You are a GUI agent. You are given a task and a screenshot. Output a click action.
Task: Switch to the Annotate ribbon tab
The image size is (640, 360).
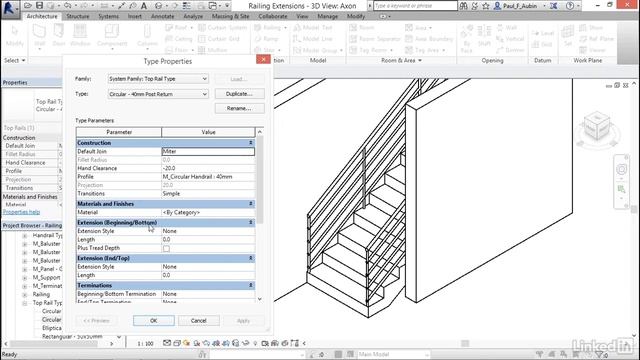(162, 16)
